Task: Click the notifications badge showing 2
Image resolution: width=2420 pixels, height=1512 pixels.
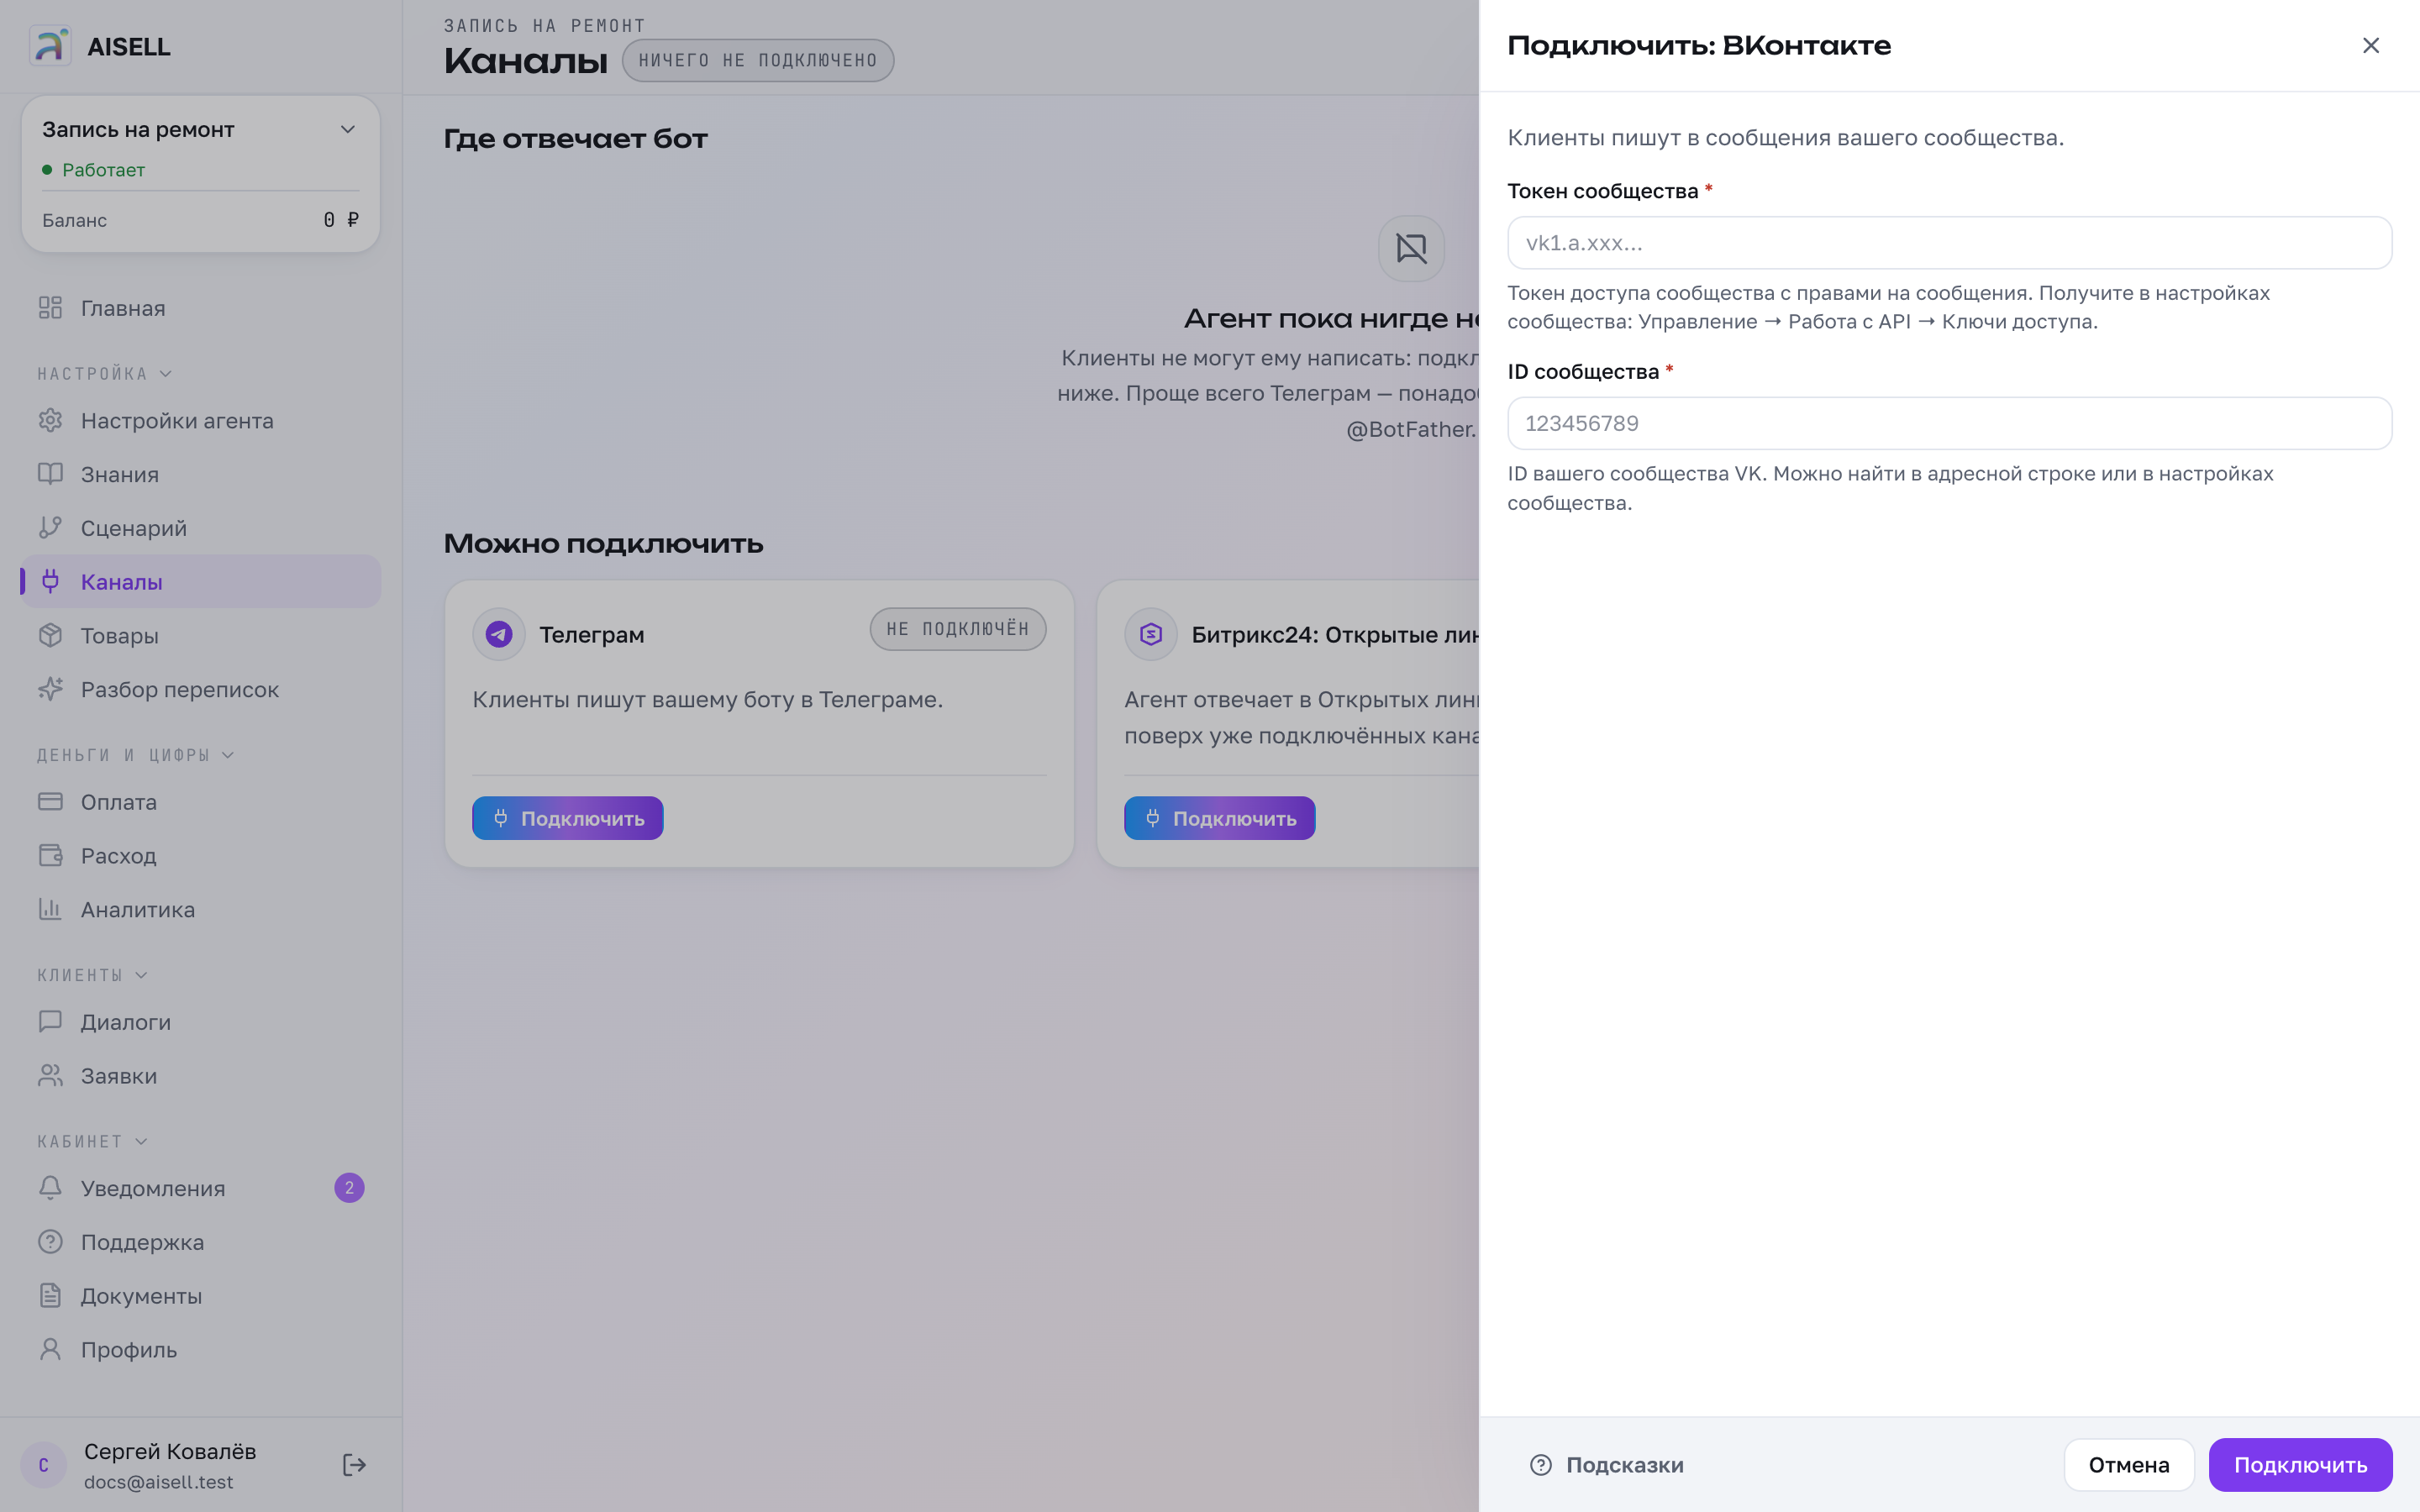Action: coord(349,1188)
